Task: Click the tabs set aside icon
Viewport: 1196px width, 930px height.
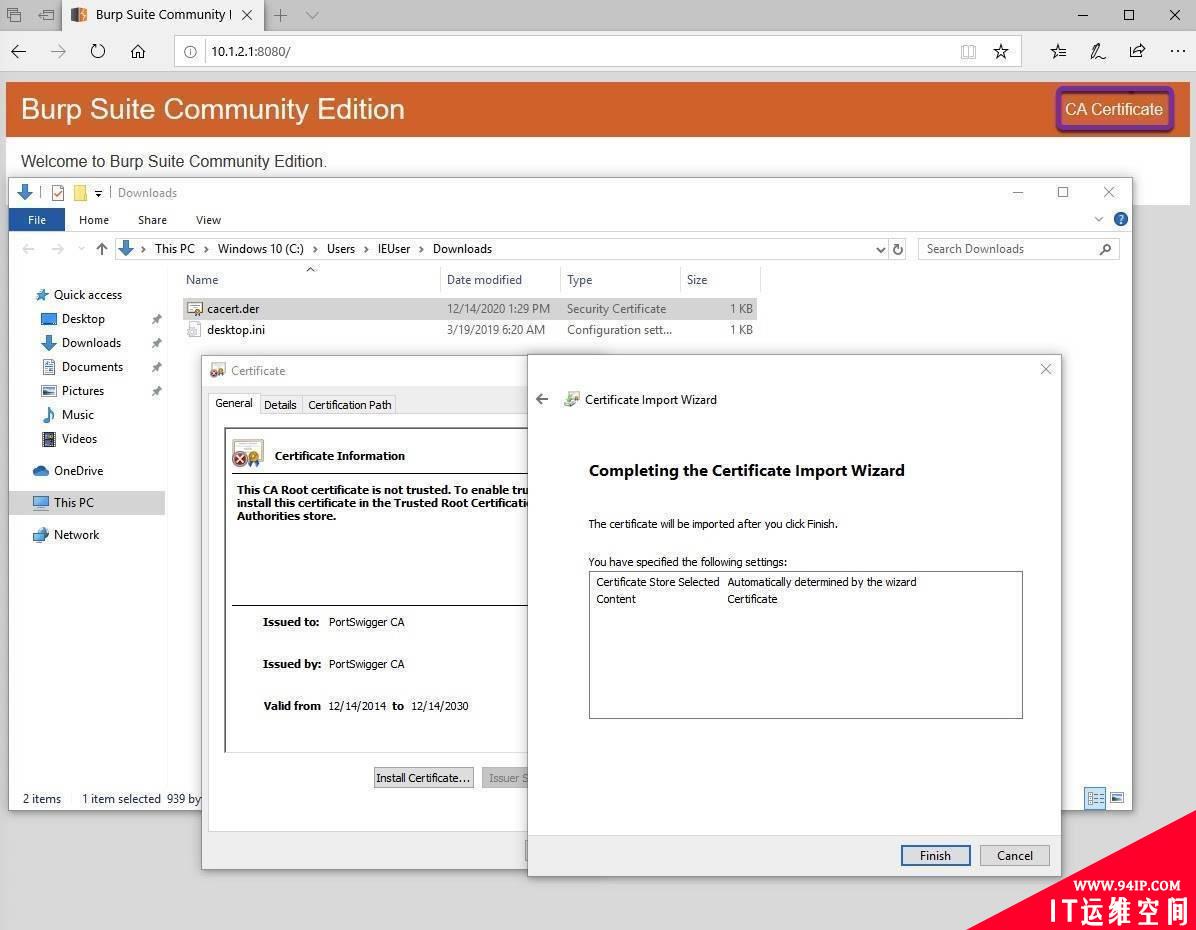Action: click(x=14, y=14)
